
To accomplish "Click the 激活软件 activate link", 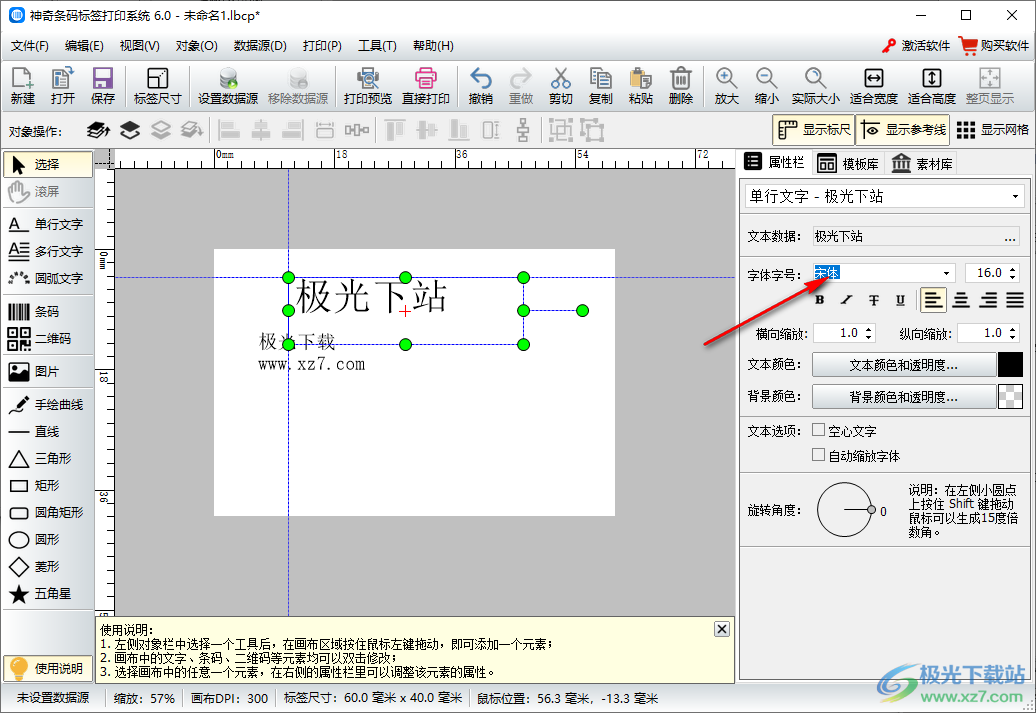I will [916, 46].
